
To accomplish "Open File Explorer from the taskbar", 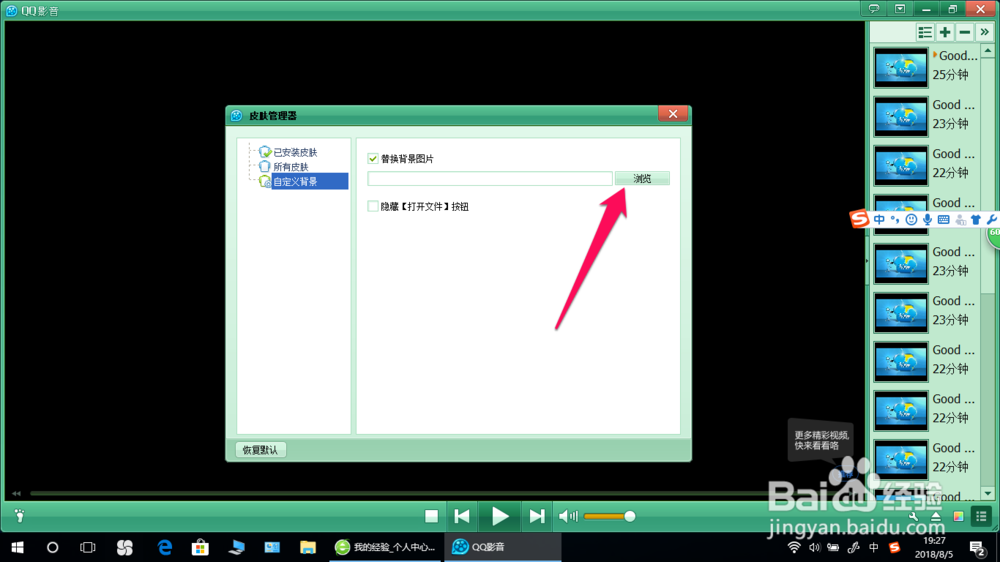I will tap(308, 547).
